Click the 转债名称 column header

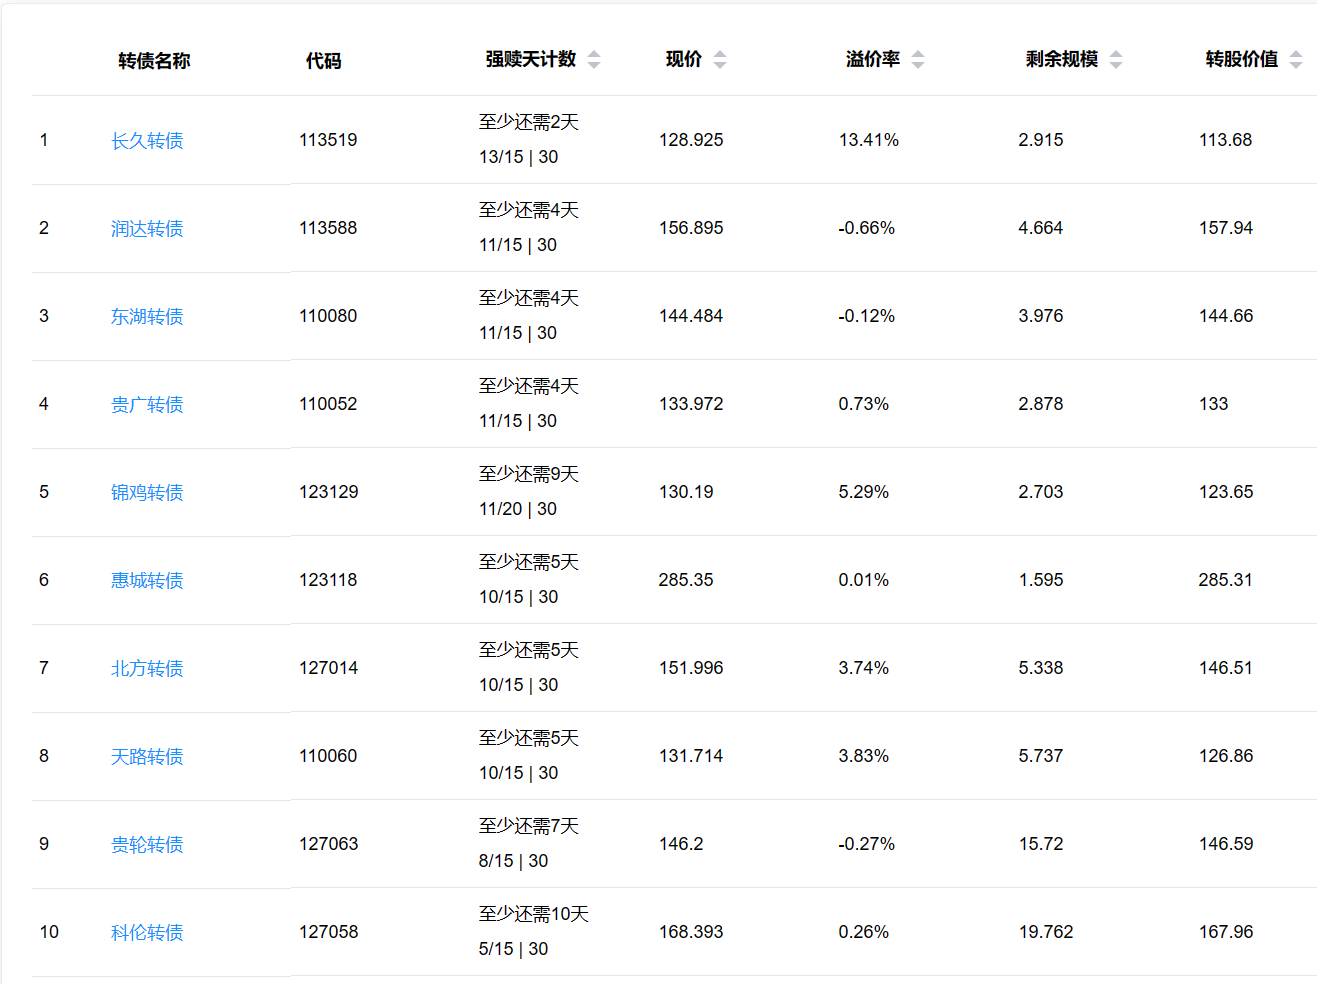pyautogui.click(x=154, y=61)
